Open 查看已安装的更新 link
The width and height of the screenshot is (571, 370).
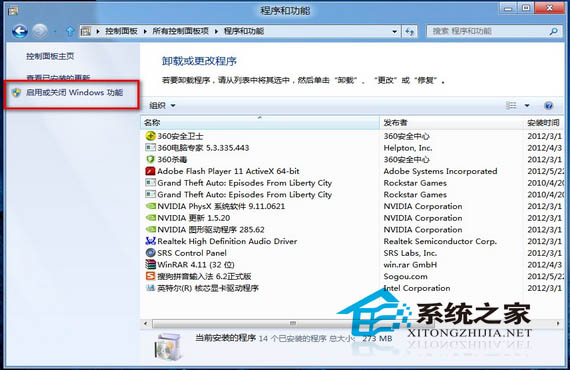[58, 77]
